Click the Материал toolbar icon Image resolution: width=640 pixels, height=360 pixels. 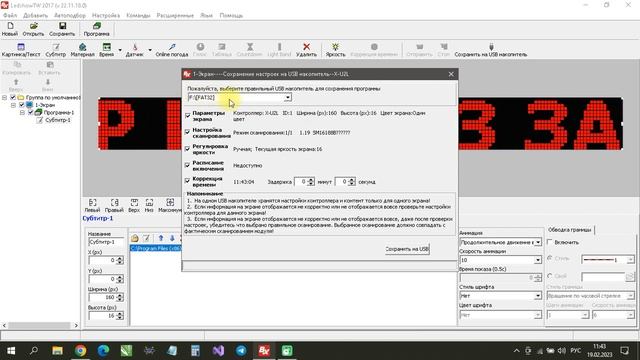click(82, 50)
